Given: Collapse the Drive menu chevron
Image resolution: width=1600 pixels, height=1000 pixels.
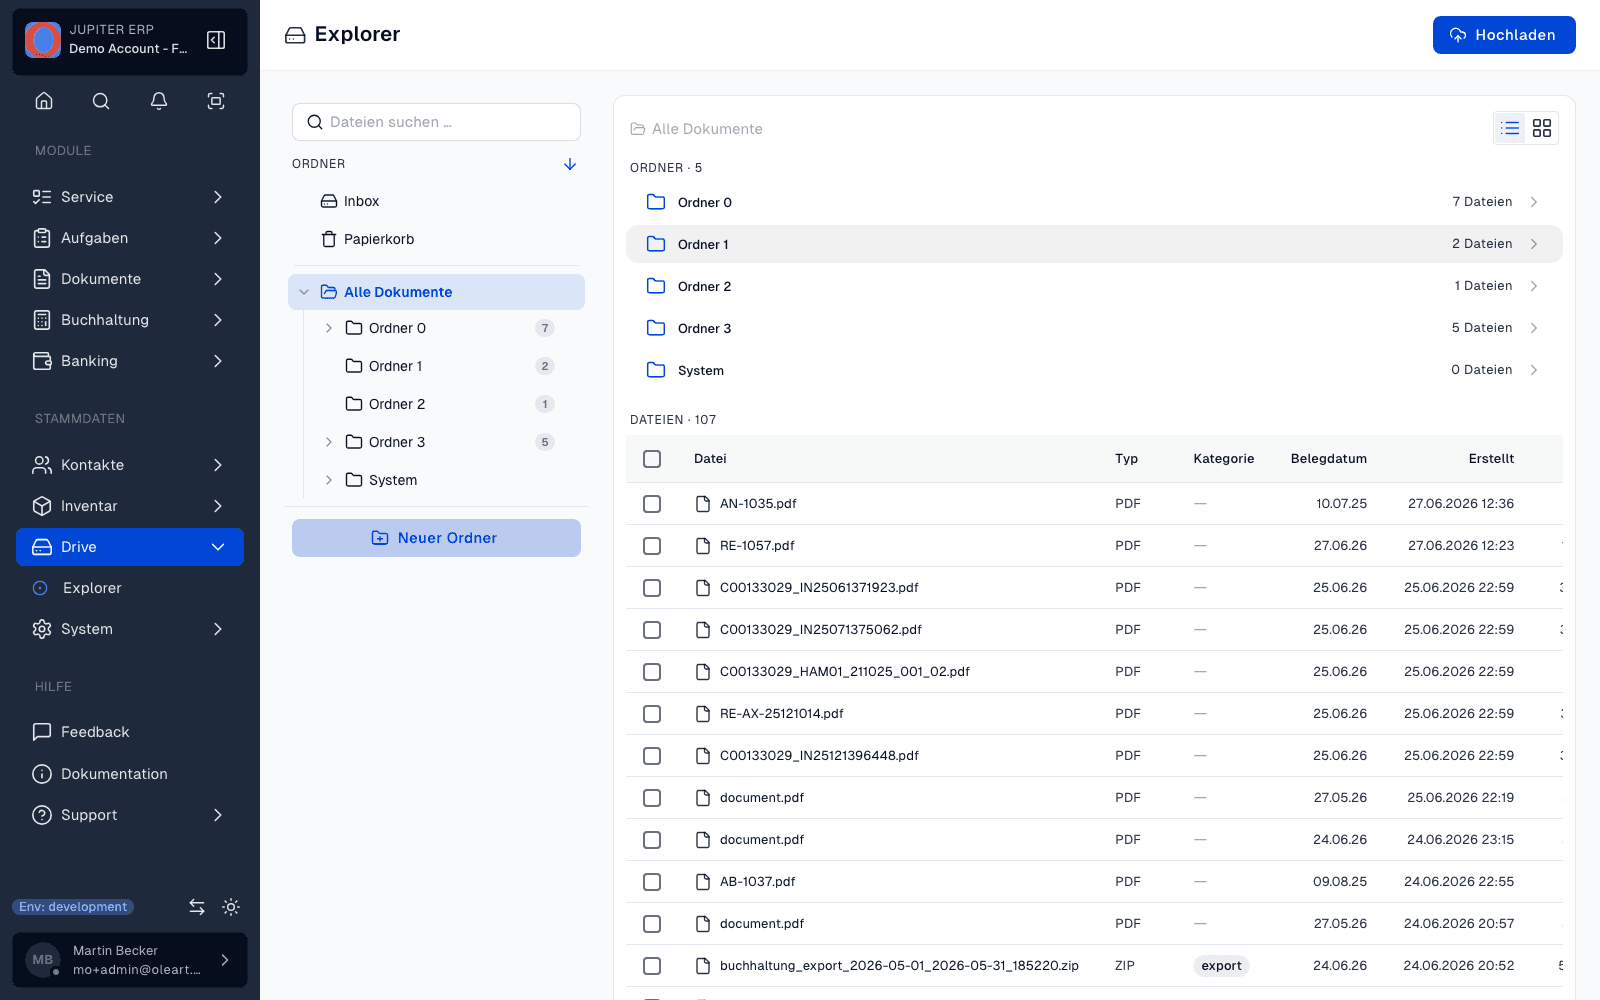Looking at the screenshot, I should (x=218, y=547).
